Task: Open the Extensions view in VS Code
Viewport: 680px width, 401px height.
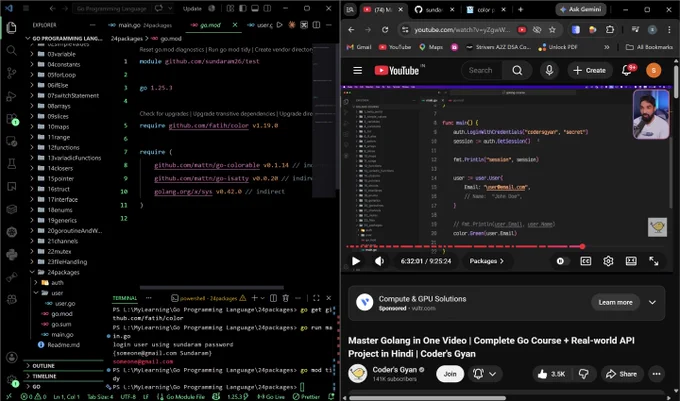Action: (x=11, y=118)
